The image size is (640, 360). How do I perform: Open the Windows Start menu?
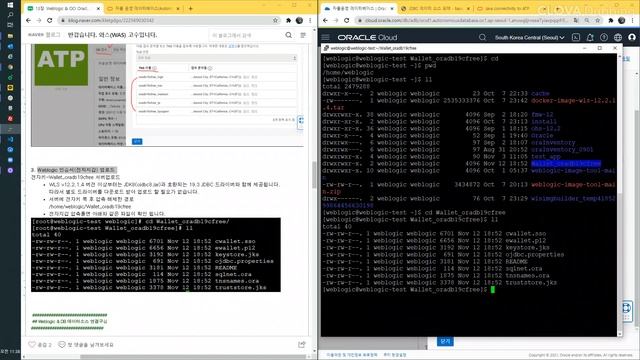point(10,5)
